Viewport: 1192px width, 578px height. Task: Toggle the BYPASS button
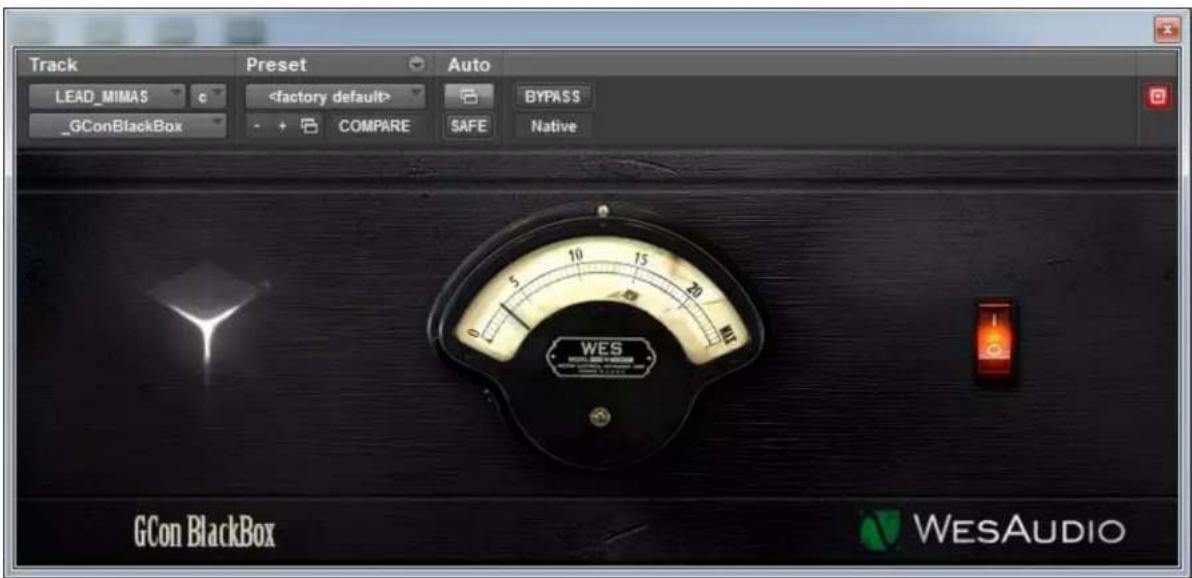pyautogui.click(x=553, y=97)
